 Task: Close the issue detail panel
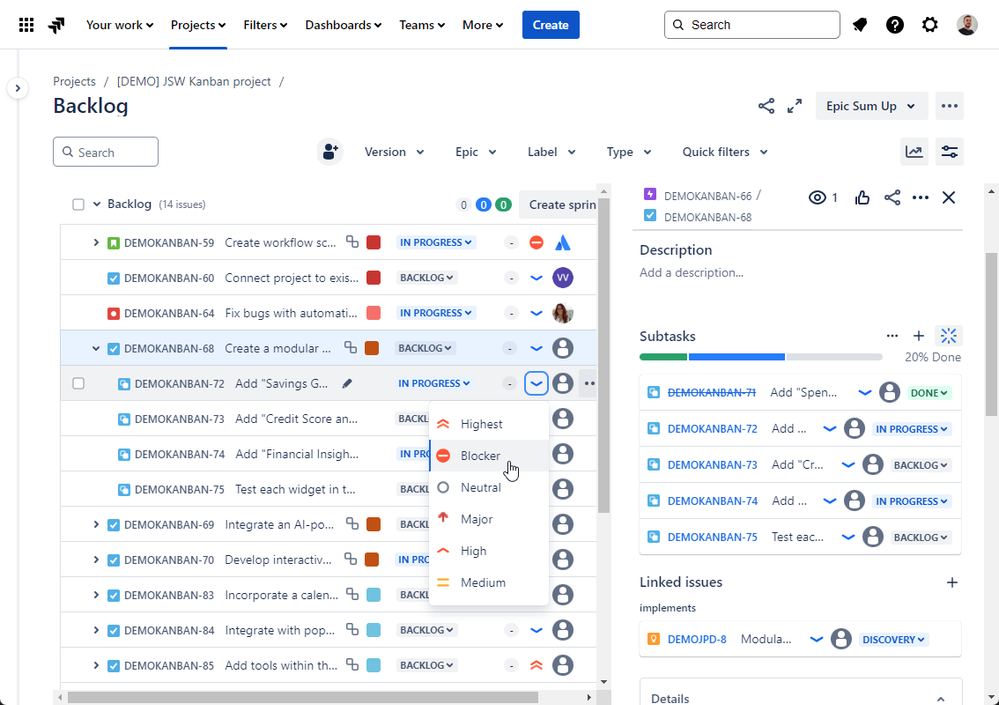click(x=949, y=197)
